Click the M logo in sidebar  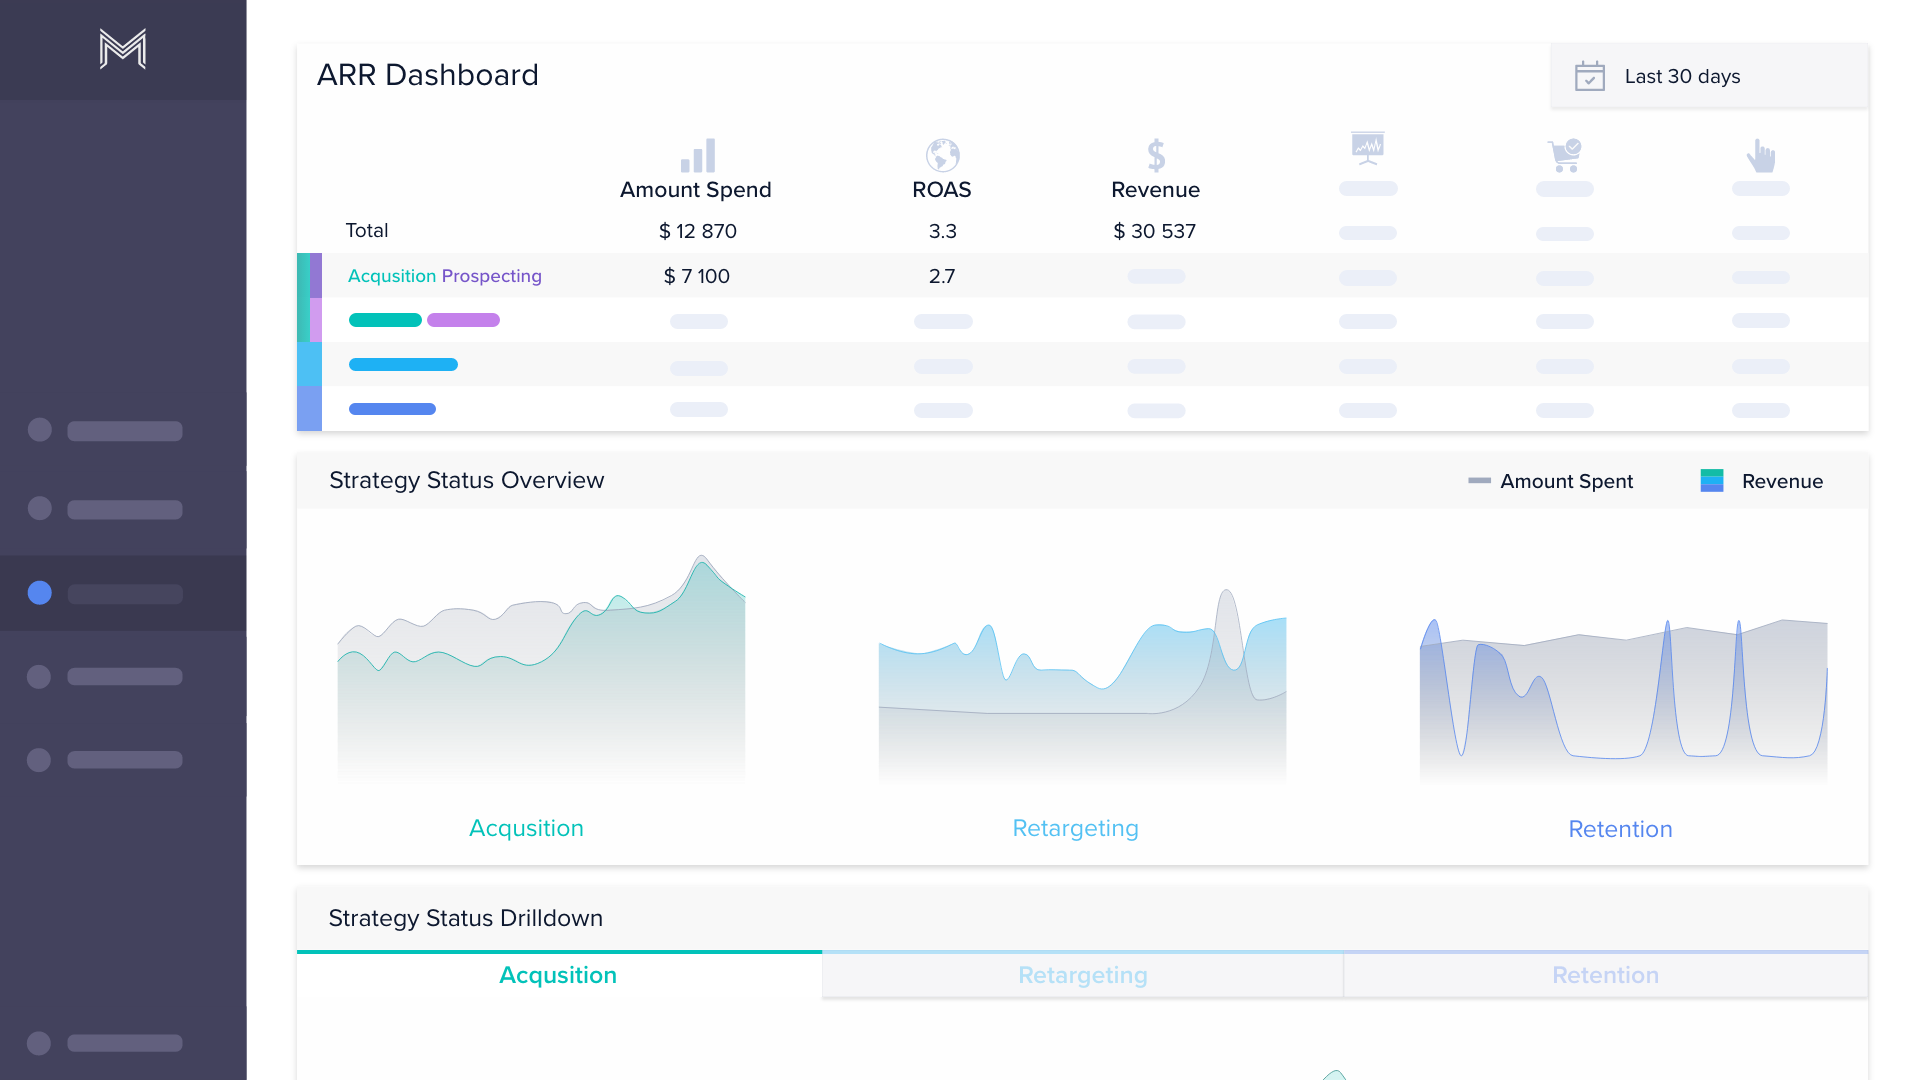[123, 49]
